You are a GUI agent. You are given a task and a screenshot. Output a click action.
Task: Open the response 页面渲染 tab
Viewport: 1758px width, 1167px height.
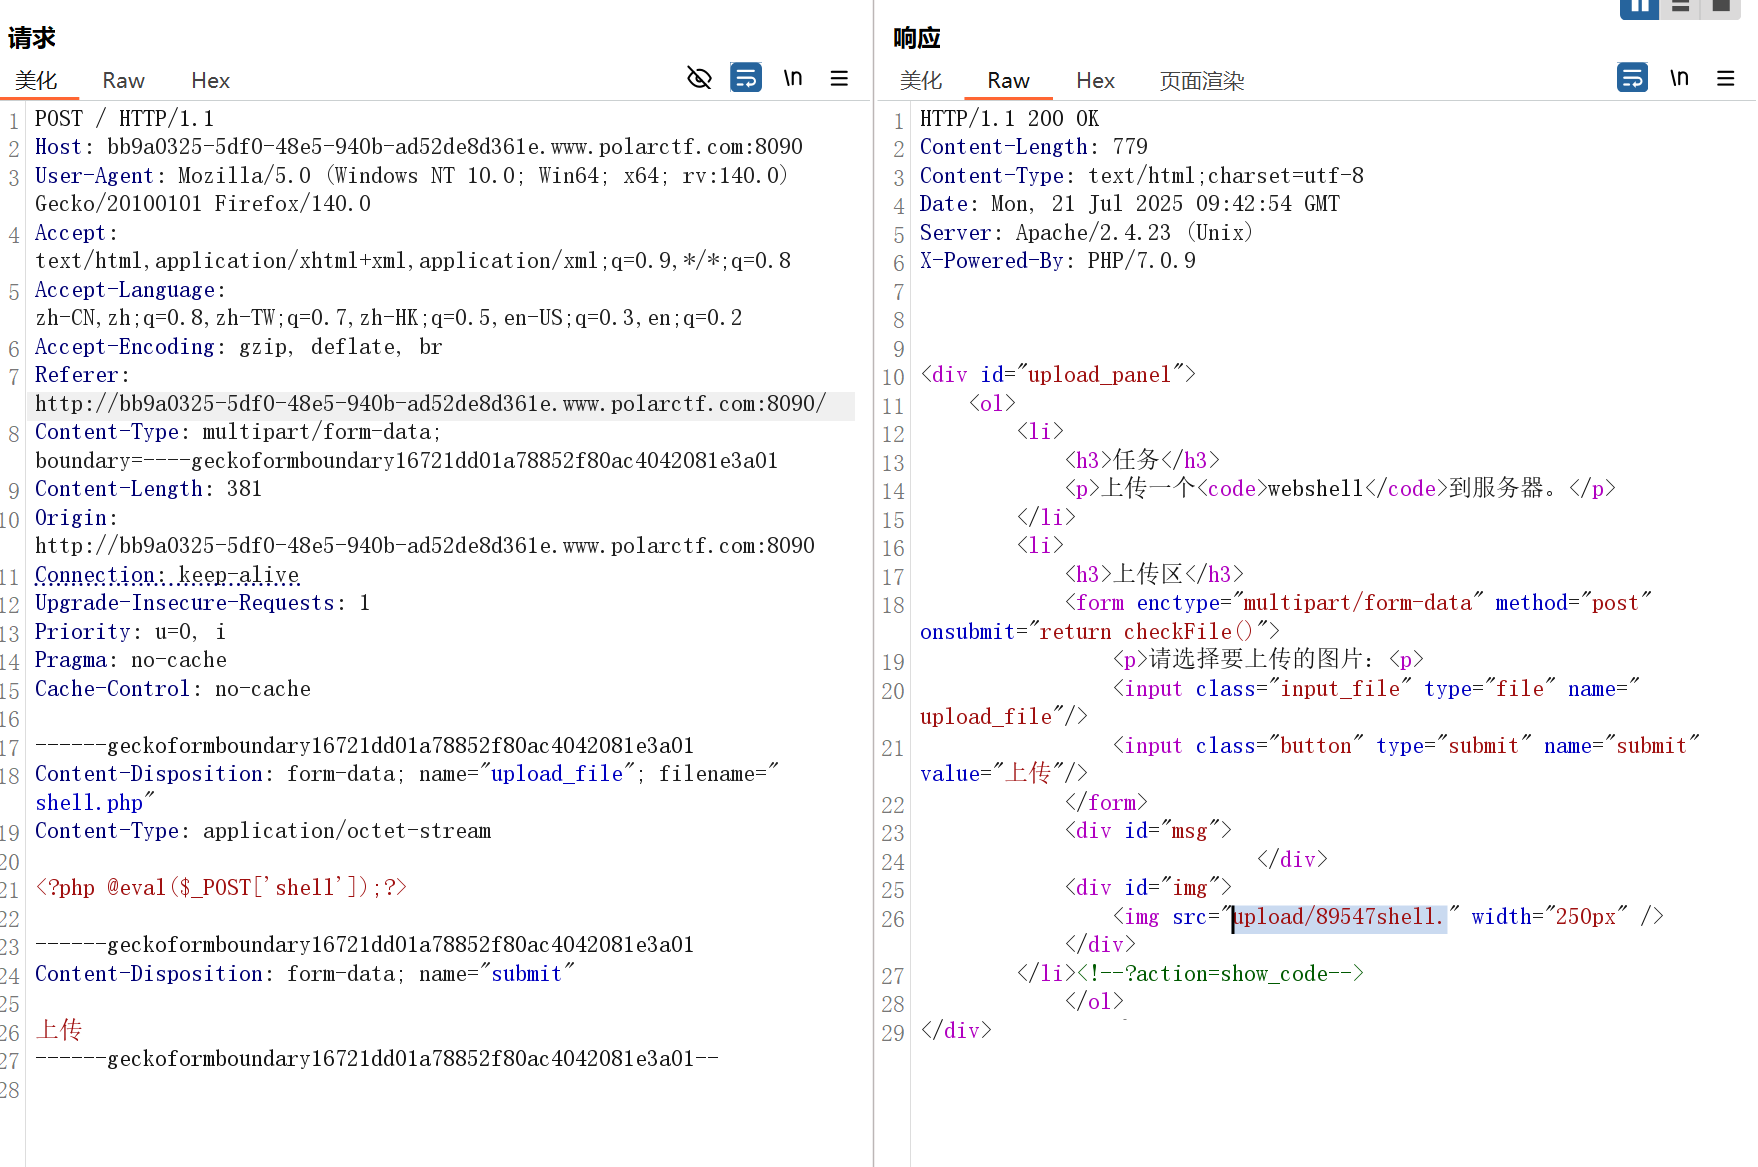(x=1202, y=80)
